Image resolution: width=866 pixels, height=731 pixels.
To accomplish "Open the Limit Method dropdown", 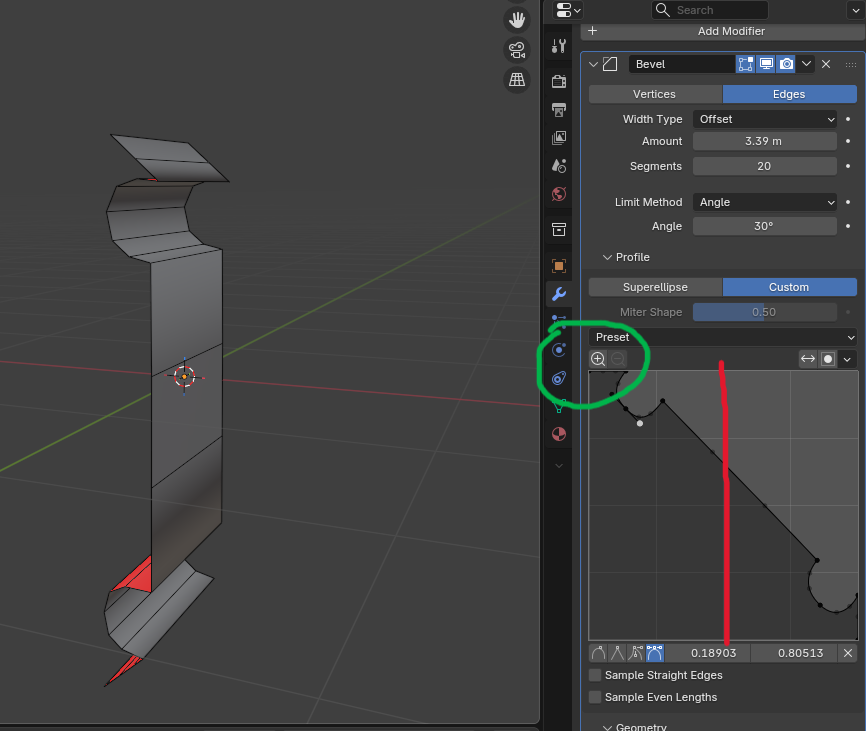I will [765, 202].
